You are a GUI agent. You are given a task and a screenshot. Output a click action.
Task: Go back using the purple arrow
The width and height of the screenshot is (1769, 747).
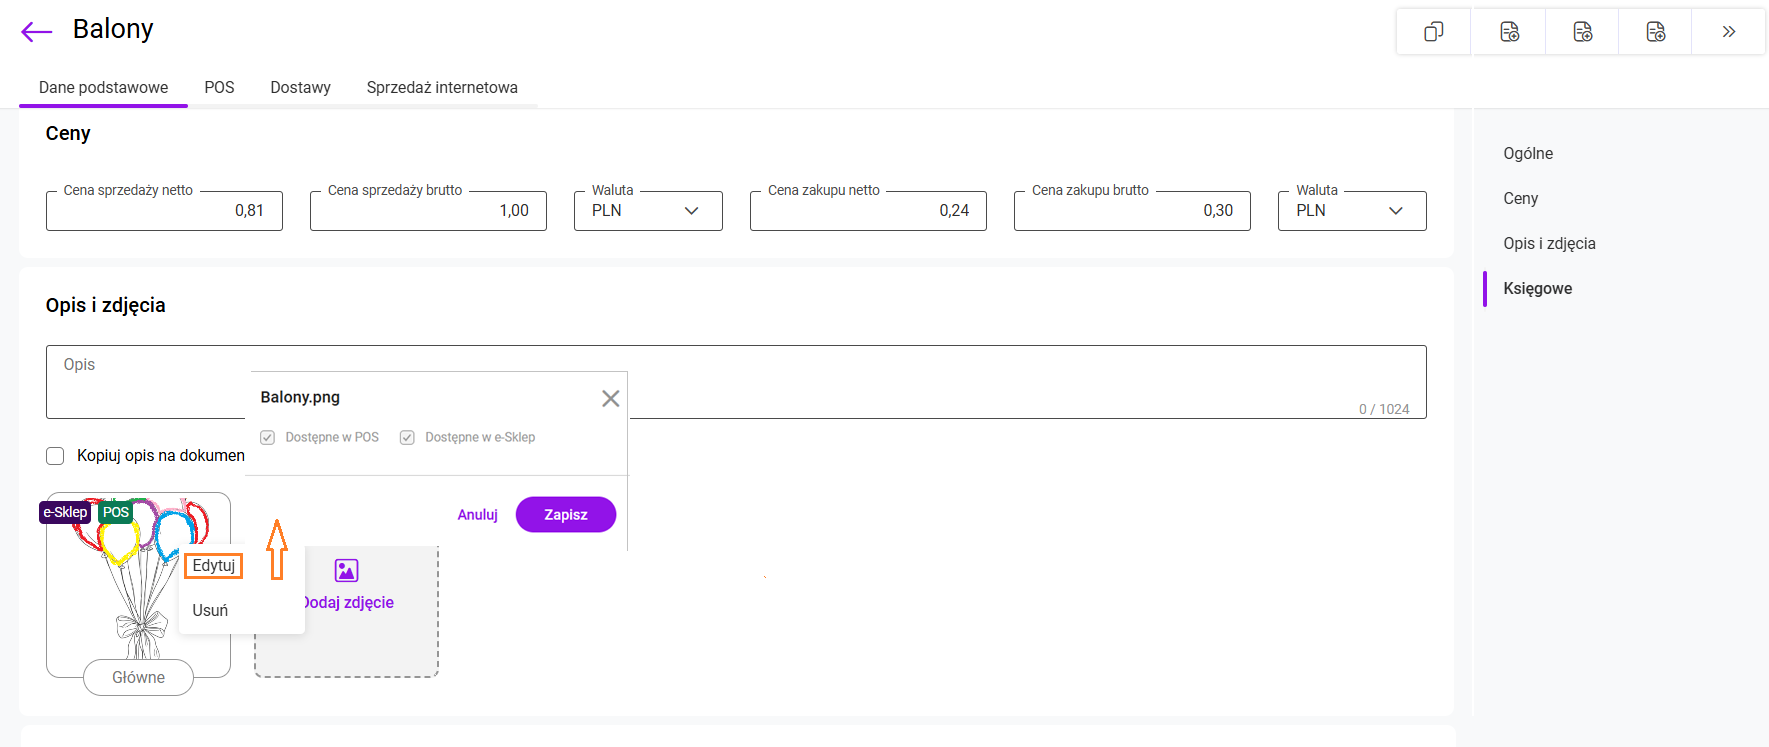click(36, 32)
